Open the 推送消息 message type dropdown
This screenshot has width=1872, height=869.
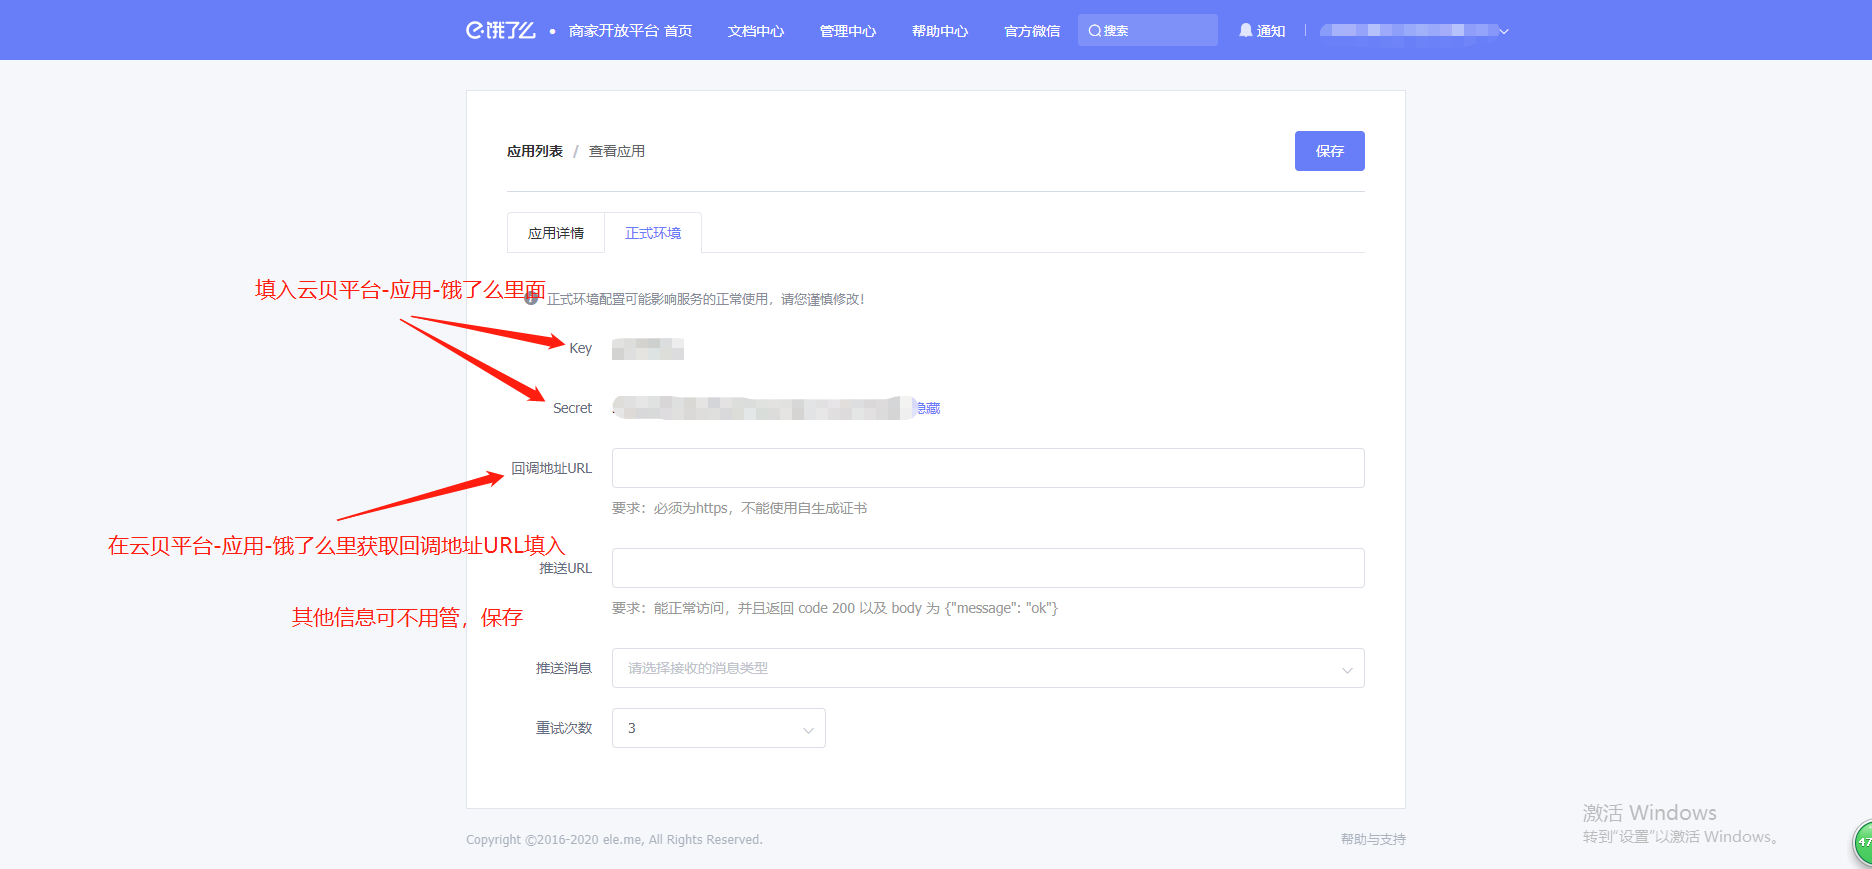pos(987,668)
